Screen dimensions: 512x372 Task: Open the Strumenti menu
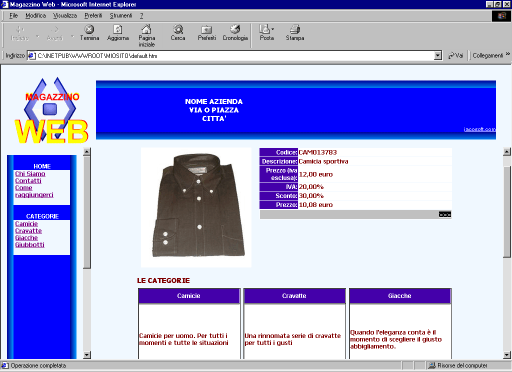click(121, 16)
